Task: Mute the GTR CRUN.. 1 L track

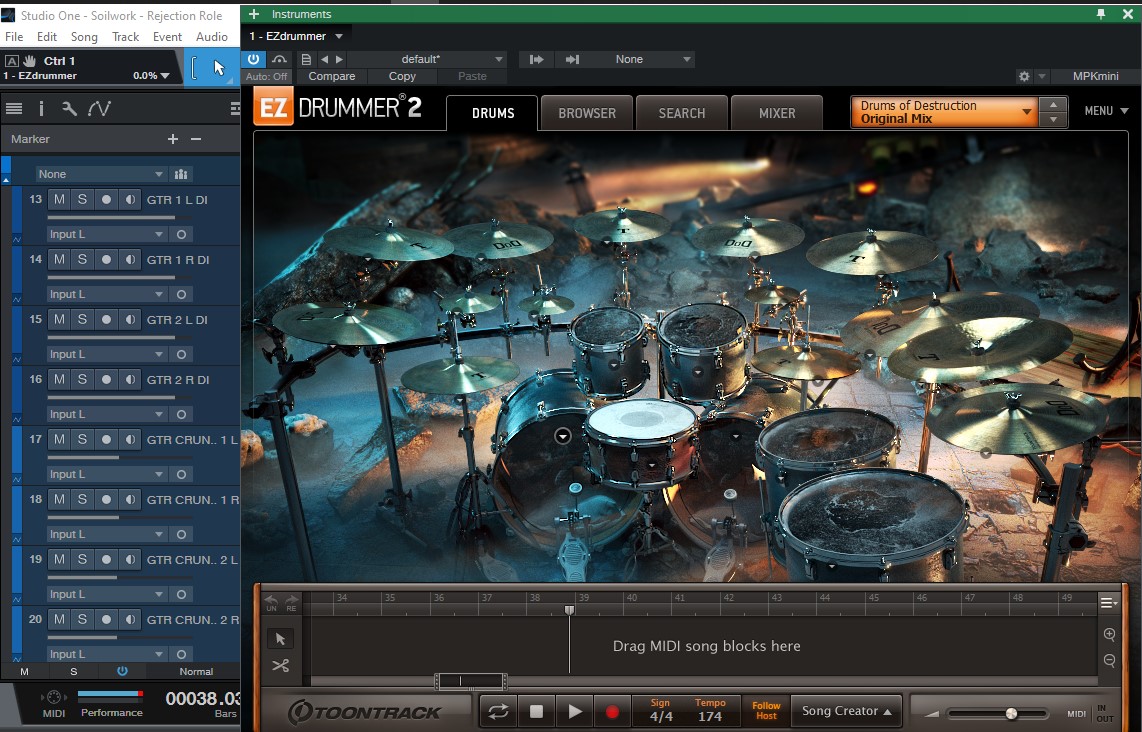Action: [60, 439]
